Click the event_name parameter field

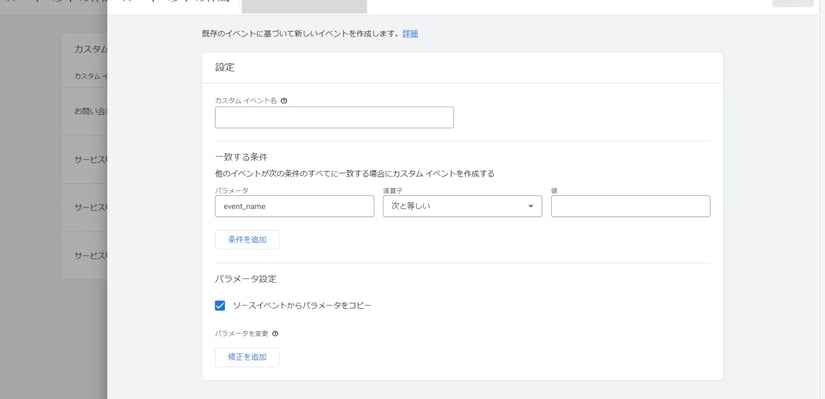pyautogui.click(x=295, y=206)
